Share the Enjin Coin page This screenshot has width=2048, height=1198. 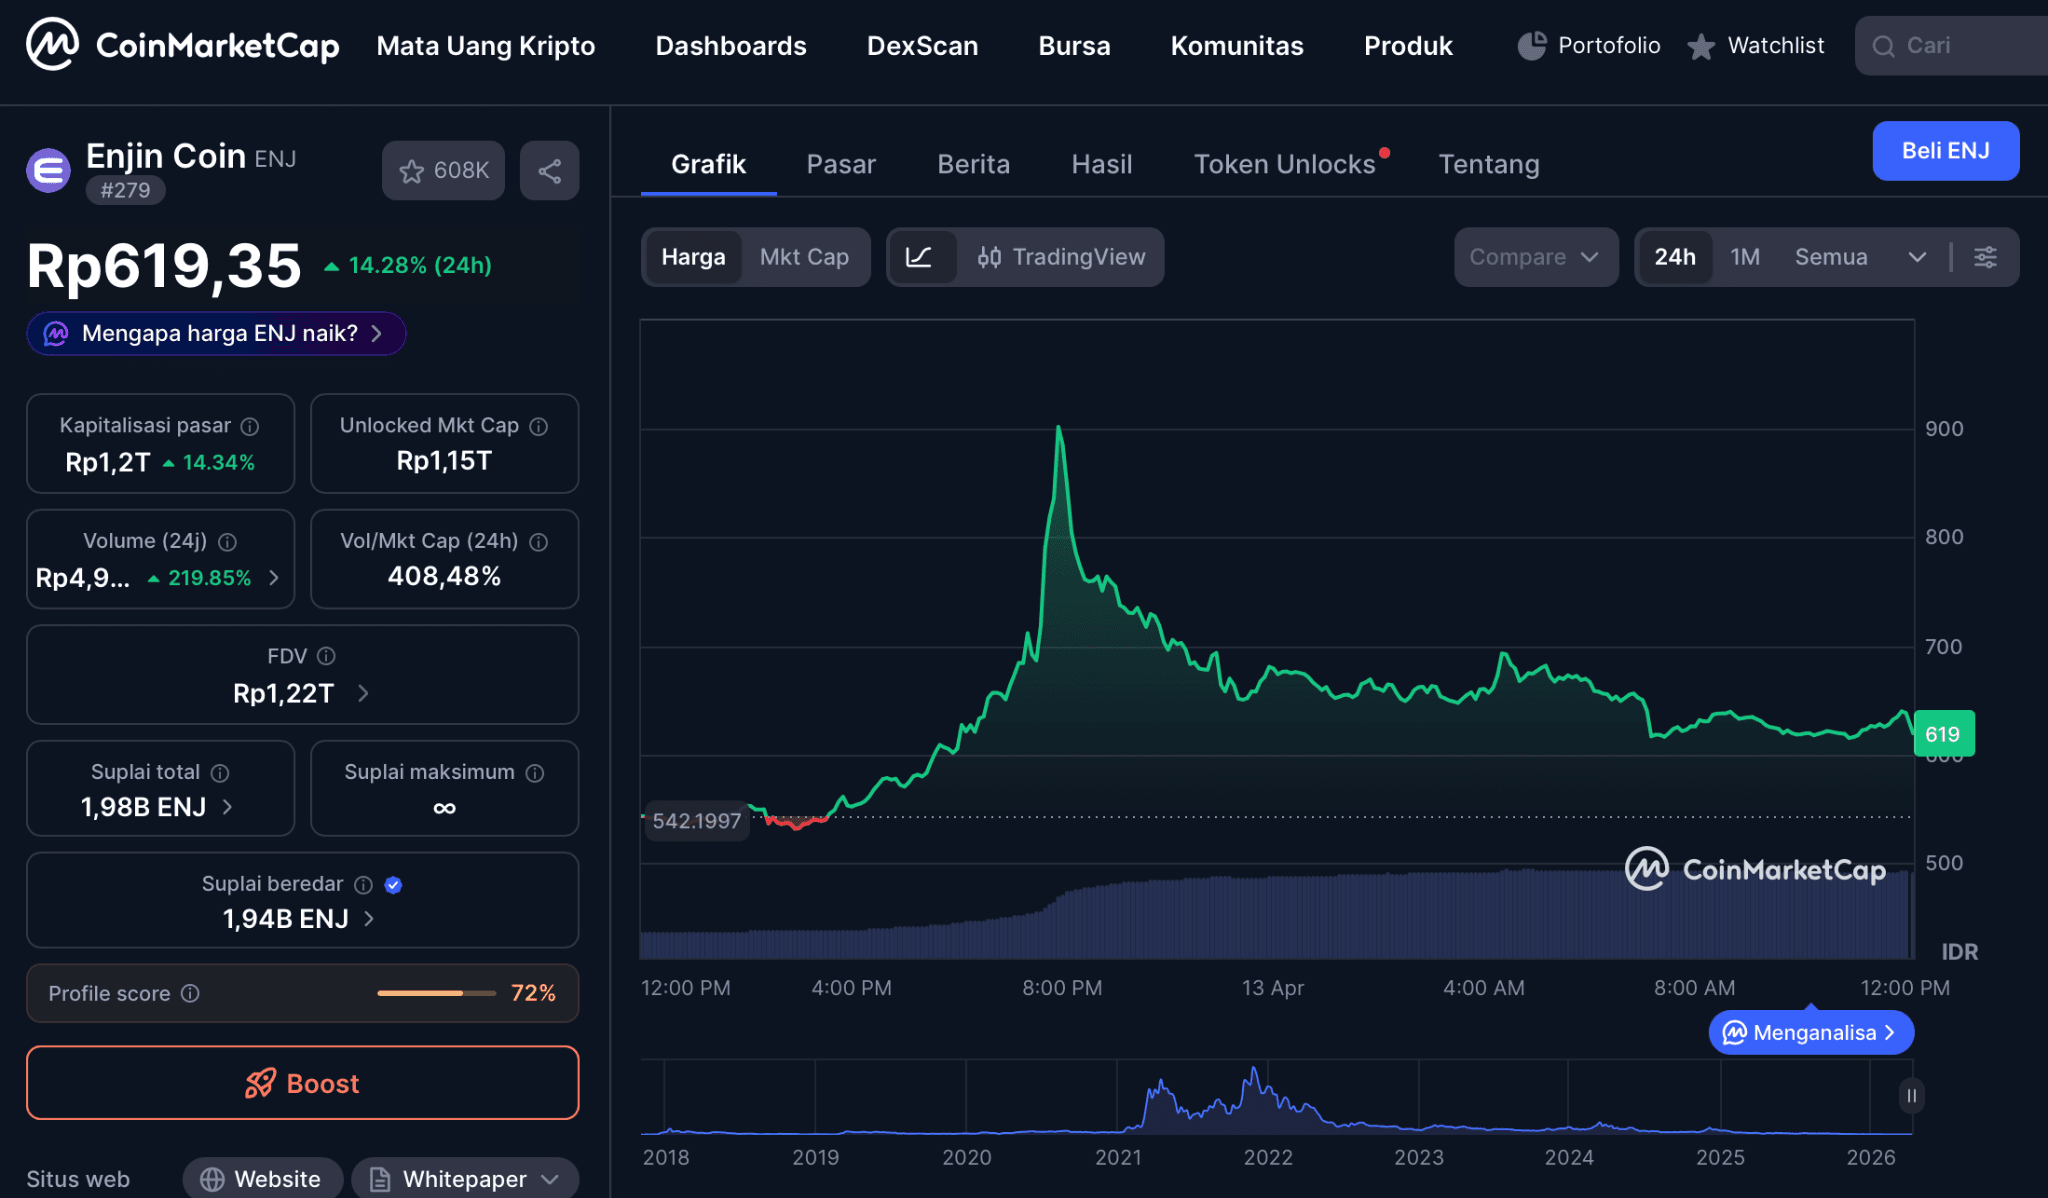coord(549,170)
